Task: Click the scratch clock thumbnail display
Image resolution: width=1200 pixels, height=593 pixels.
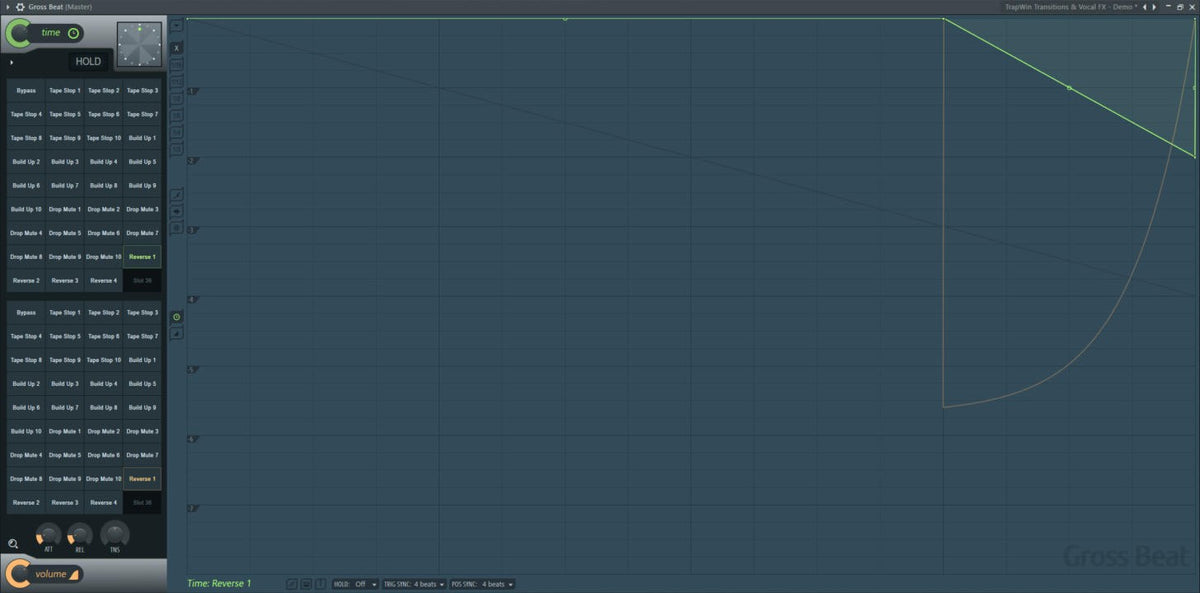Action: [x=139, y=44]
